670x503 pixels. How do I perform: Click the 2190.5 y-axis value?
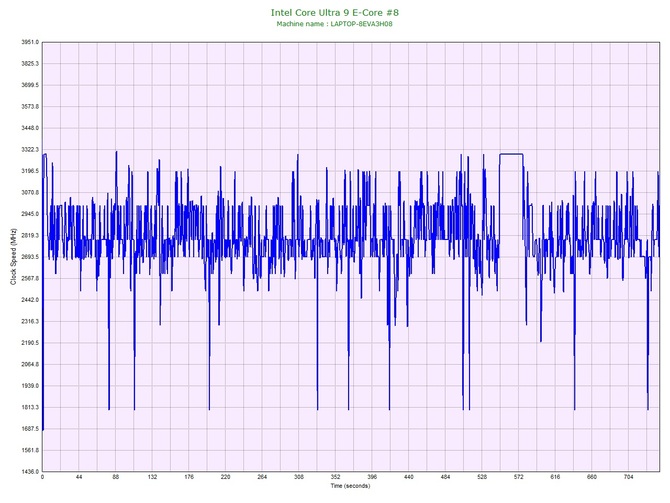pyautogui.click(x=30, y=343)
